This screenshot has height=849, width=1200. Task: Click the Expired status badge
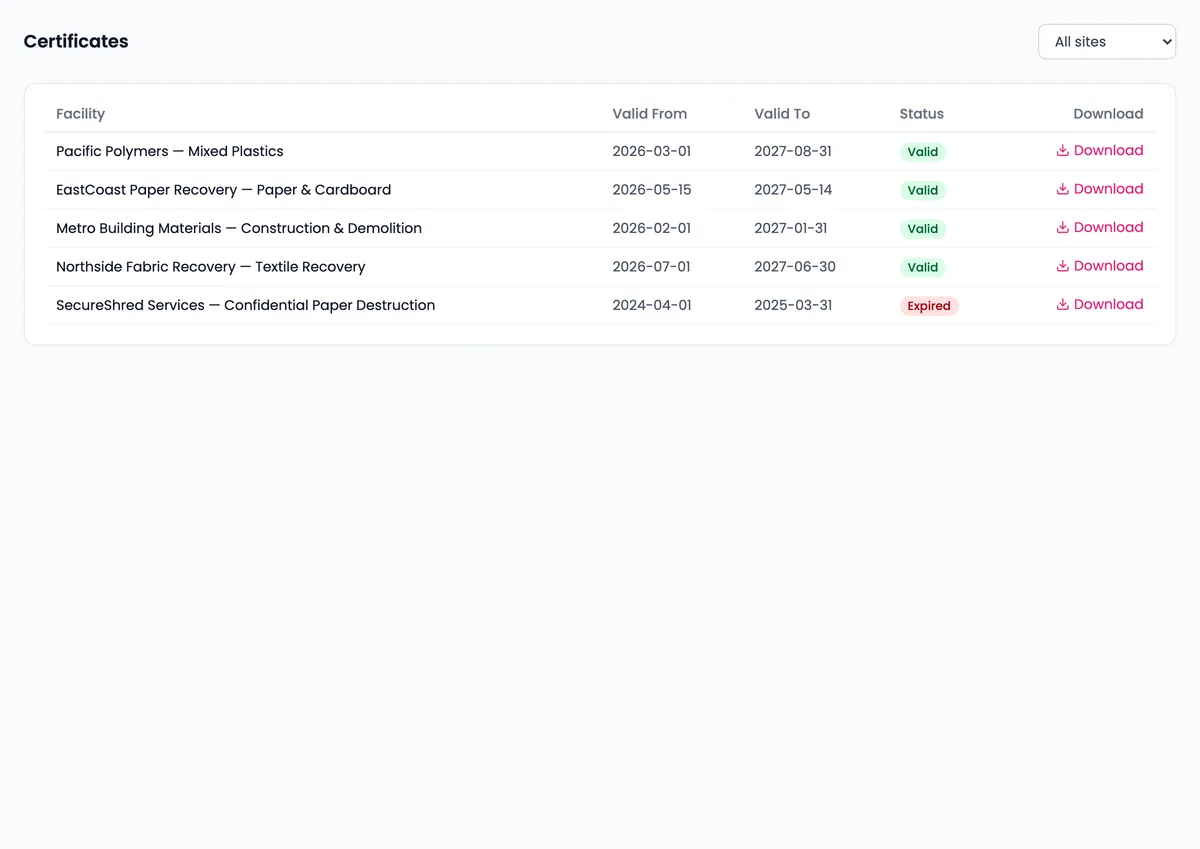pyautogui.click(x=929, y=306)
